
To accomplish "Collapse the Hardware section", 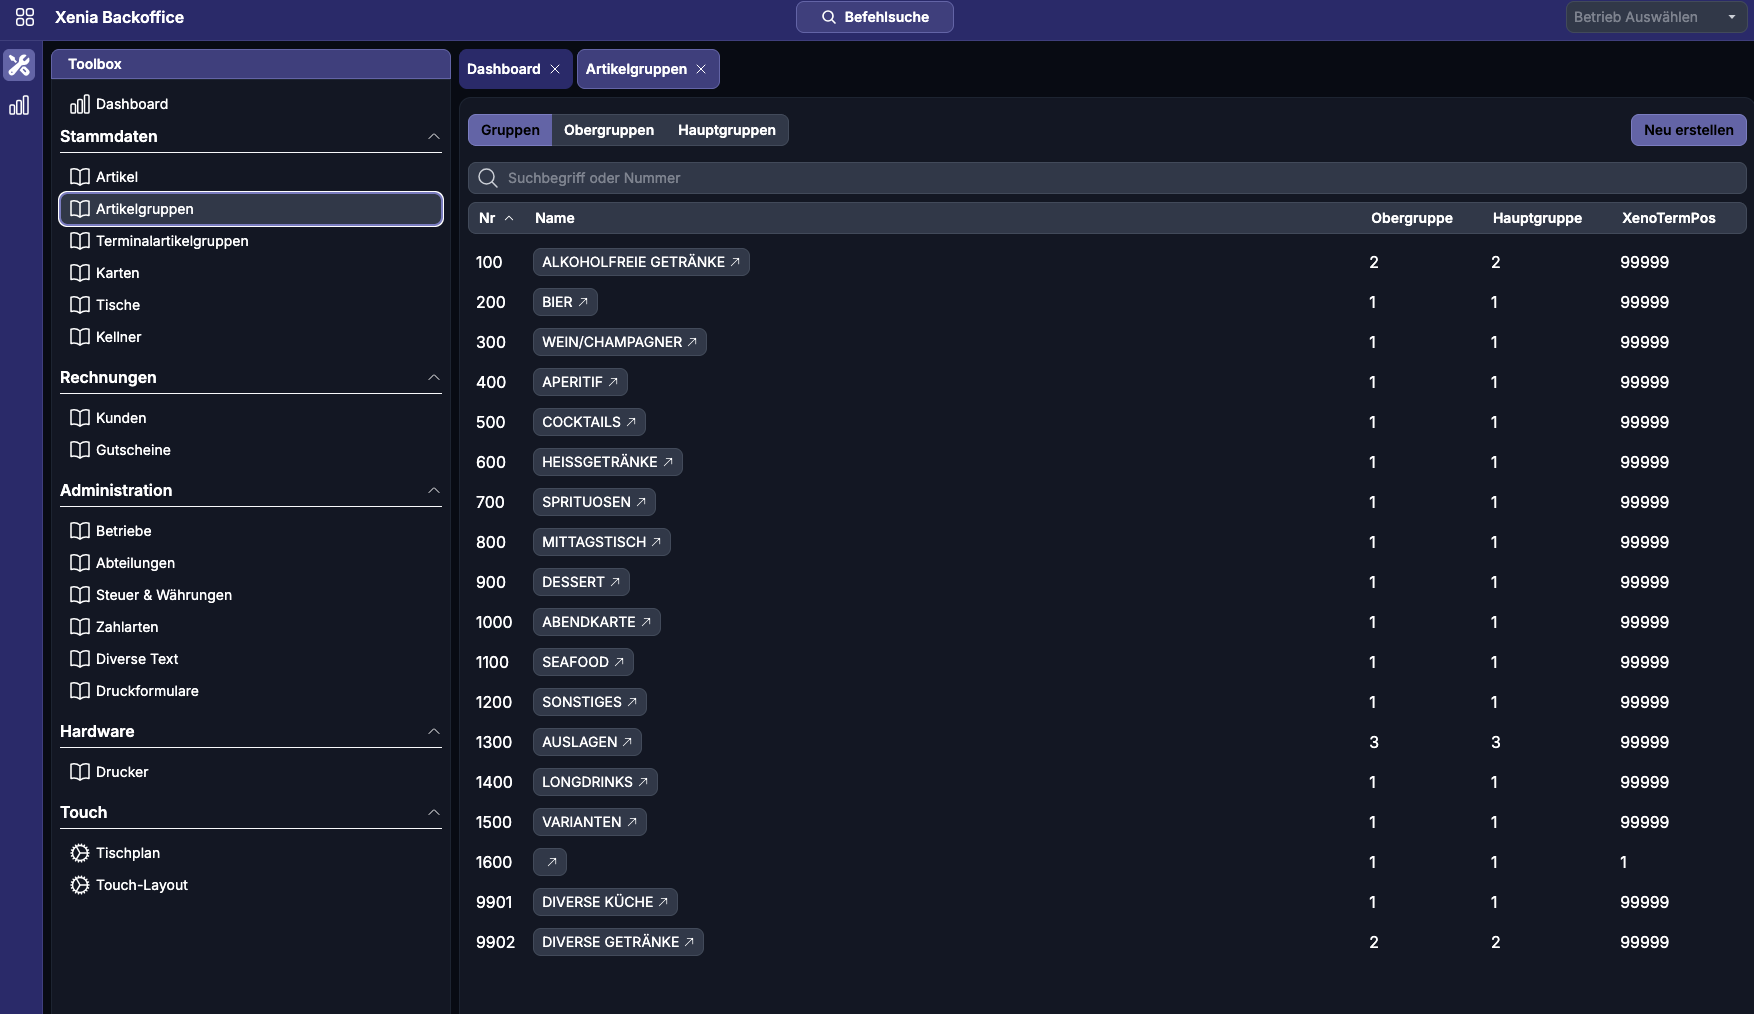I will click(x=434, y=731).
